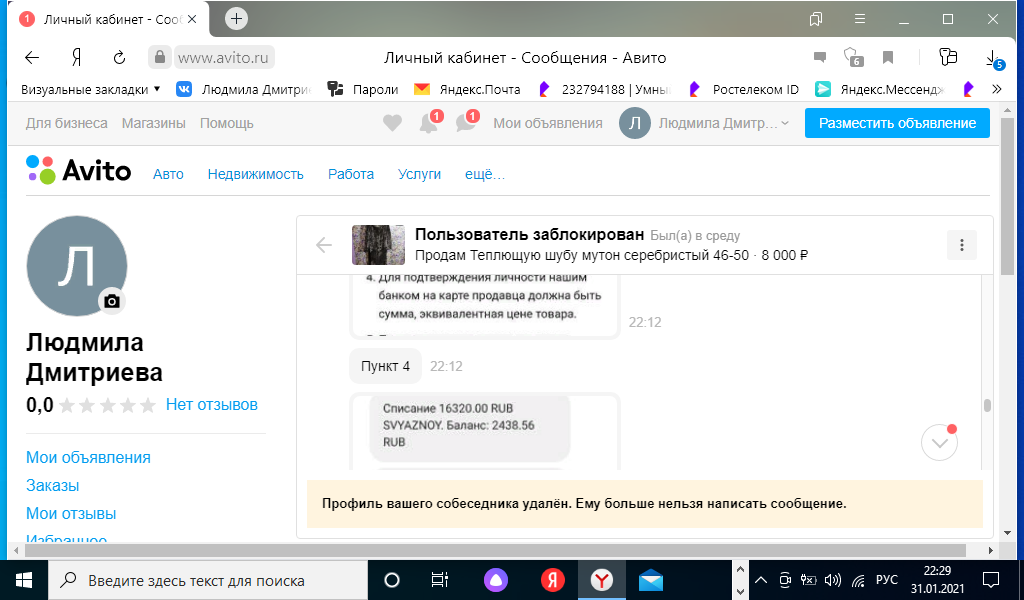The height and width of the screenshot is (600, 1024).
Task: Open browser downloads arrow icon
Action: pyautogui.click(x=991, y=57)
